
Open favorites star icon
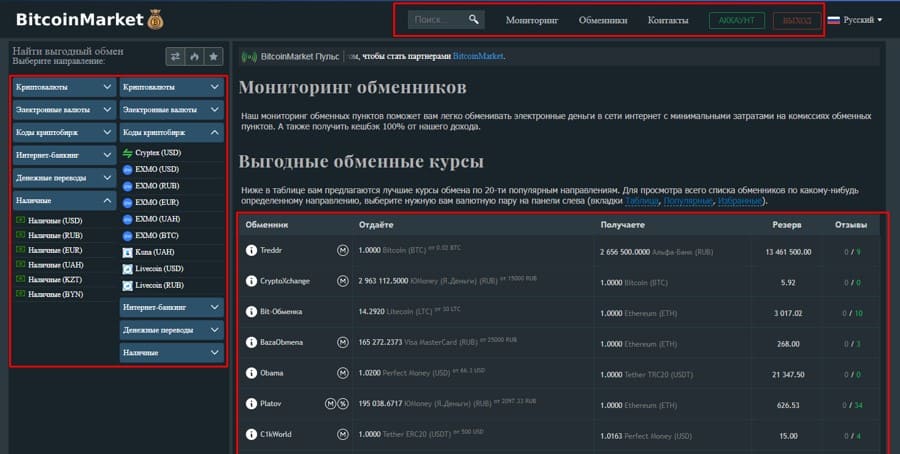(214, 56)
